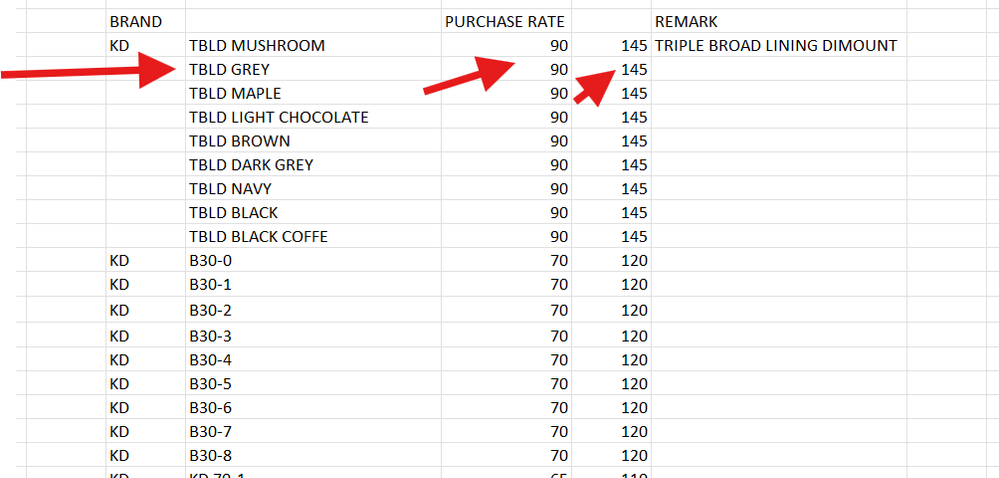Screen dimensions: 999x478
Task: Click the TBLD NAVY cell
Action: point(313,189)
